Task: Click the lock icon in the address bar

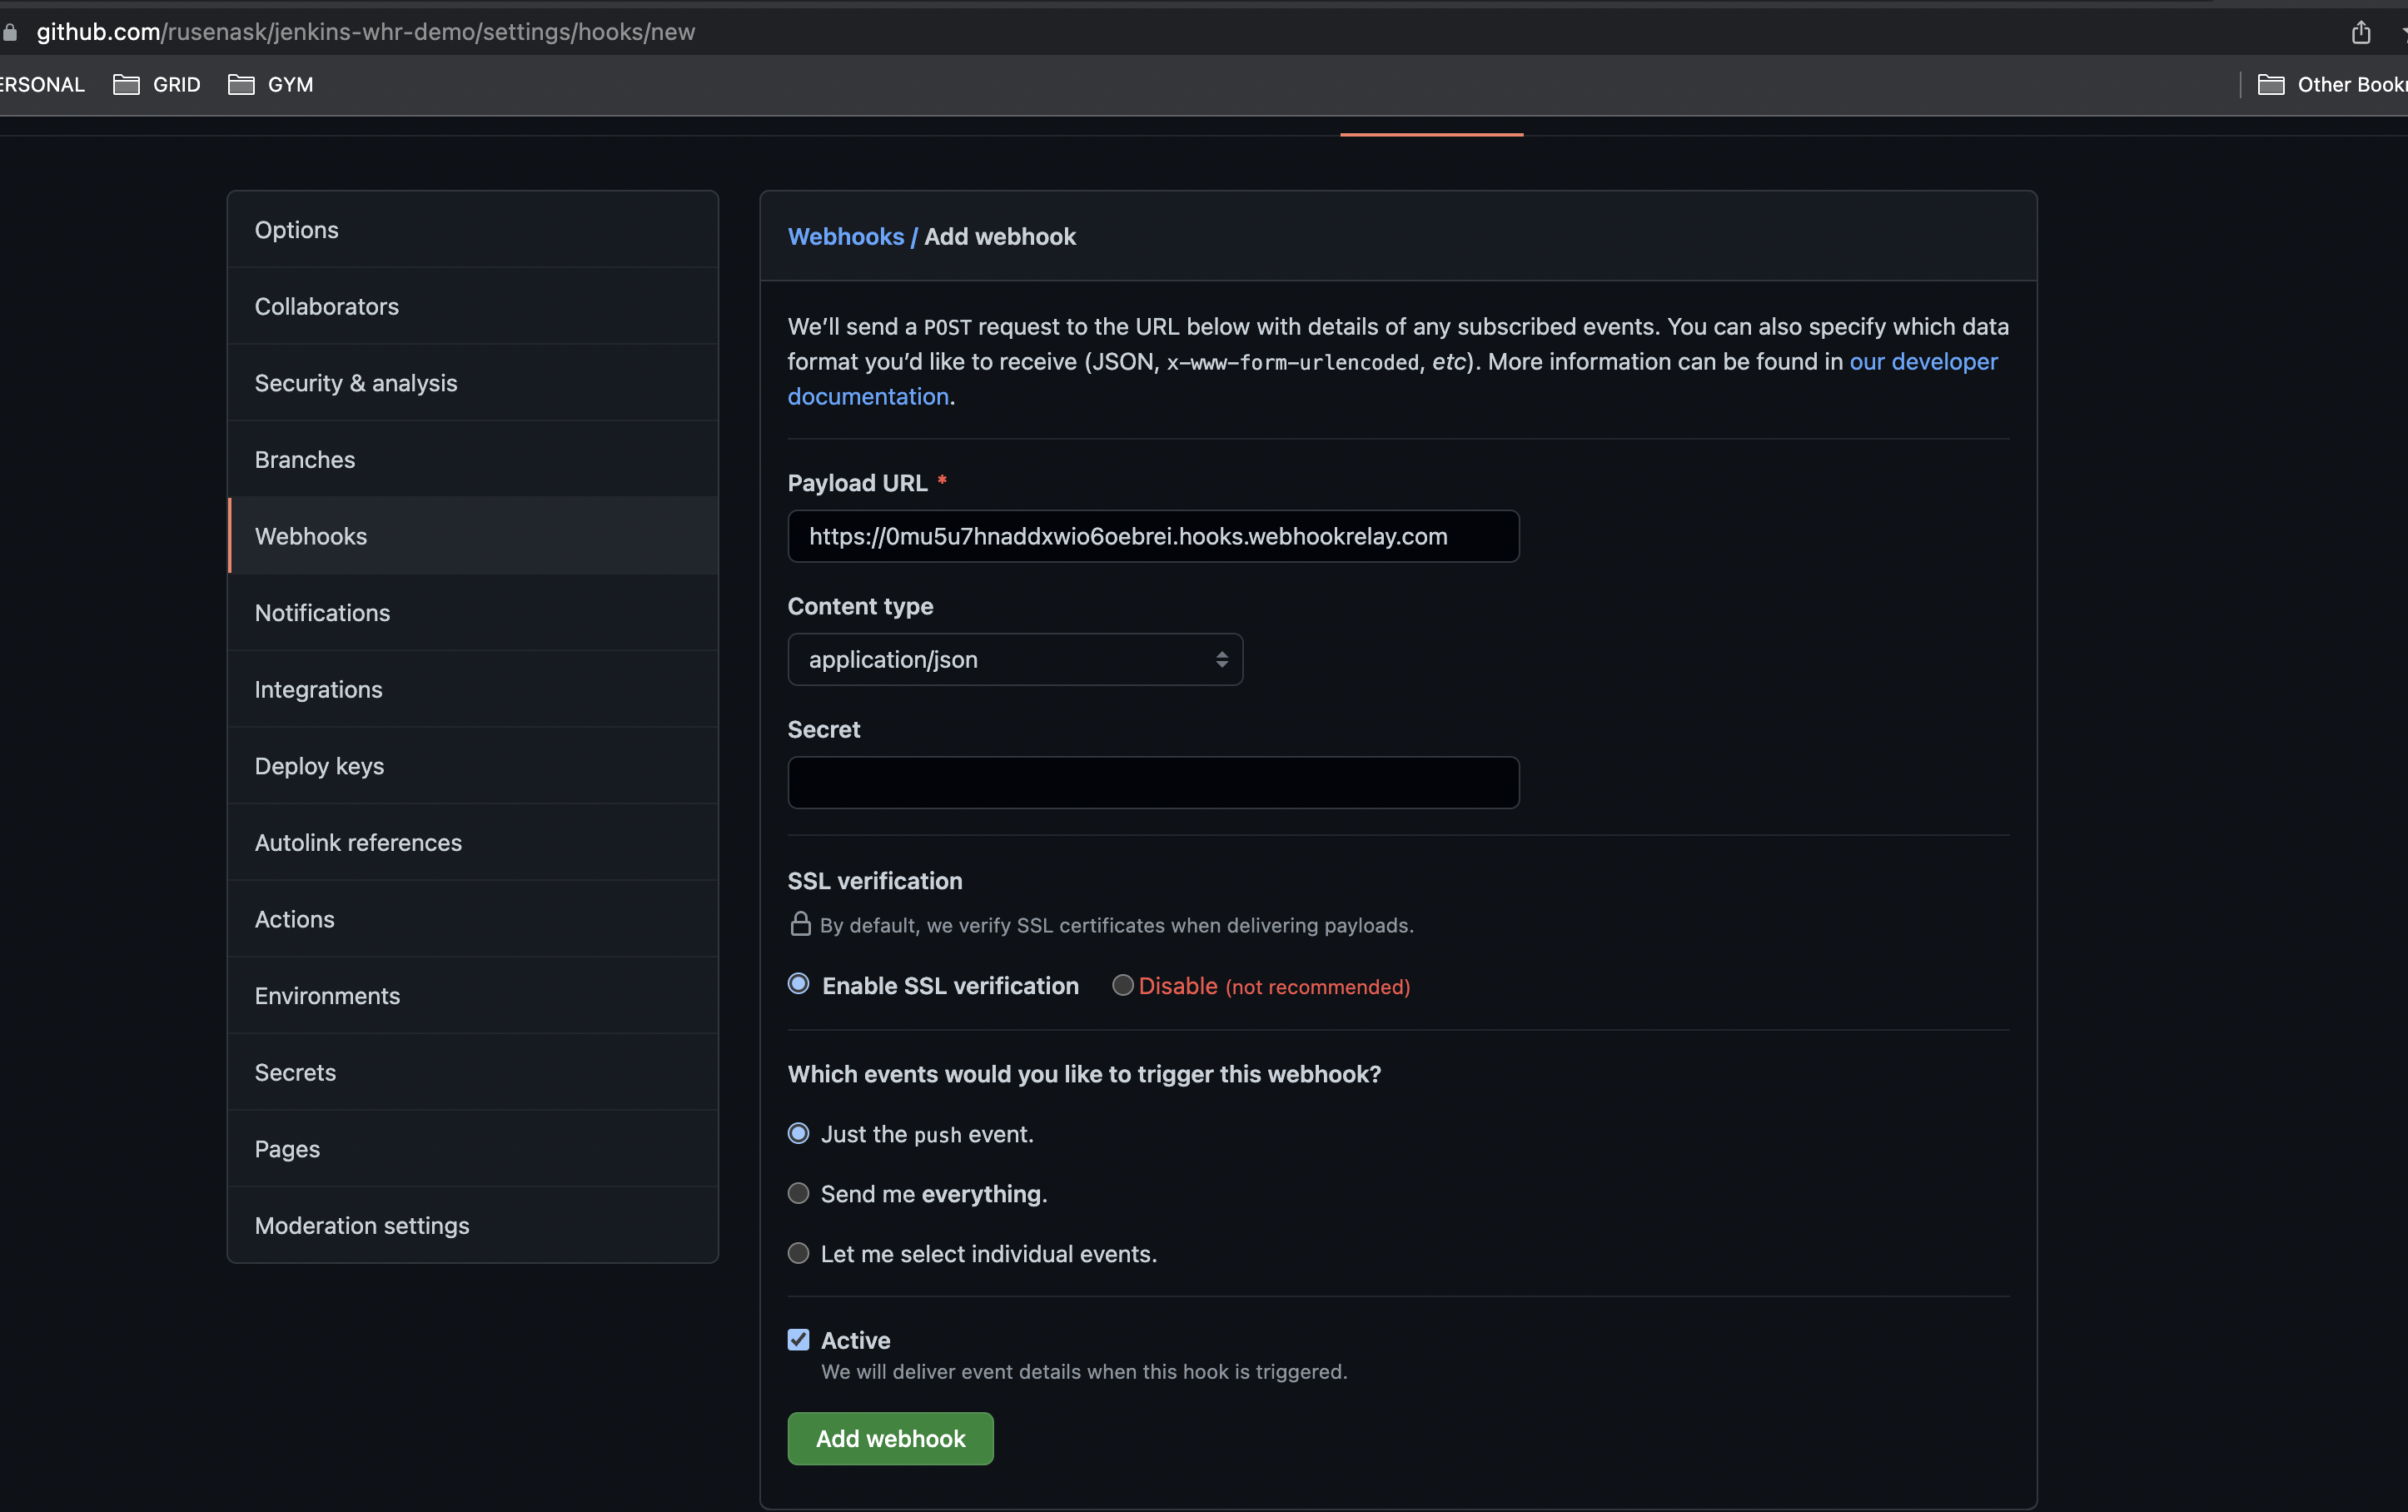Action: click(11, 31)
